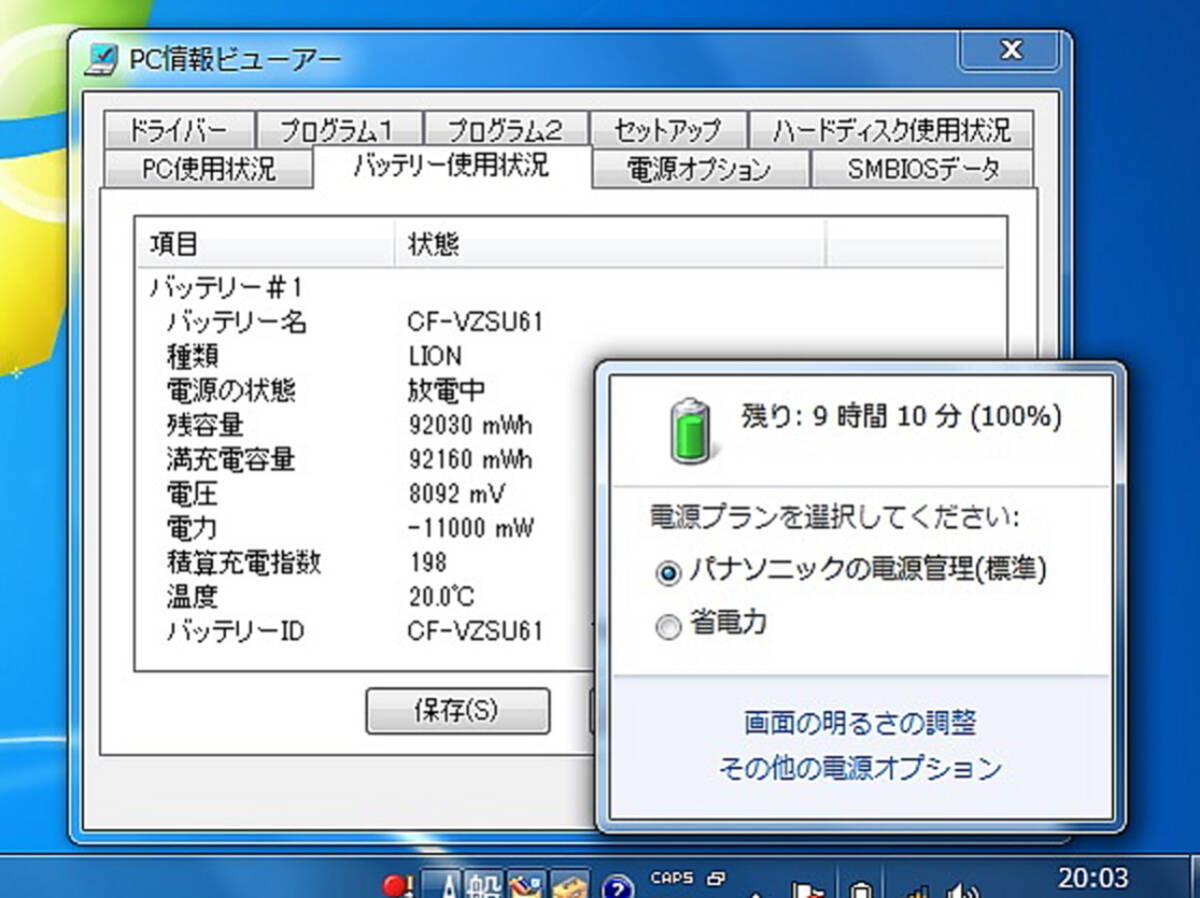The height and width of the screenshot is (898, 1200).
Task: Open その他の電源オプション link
Action: click(x=860, y=768)
